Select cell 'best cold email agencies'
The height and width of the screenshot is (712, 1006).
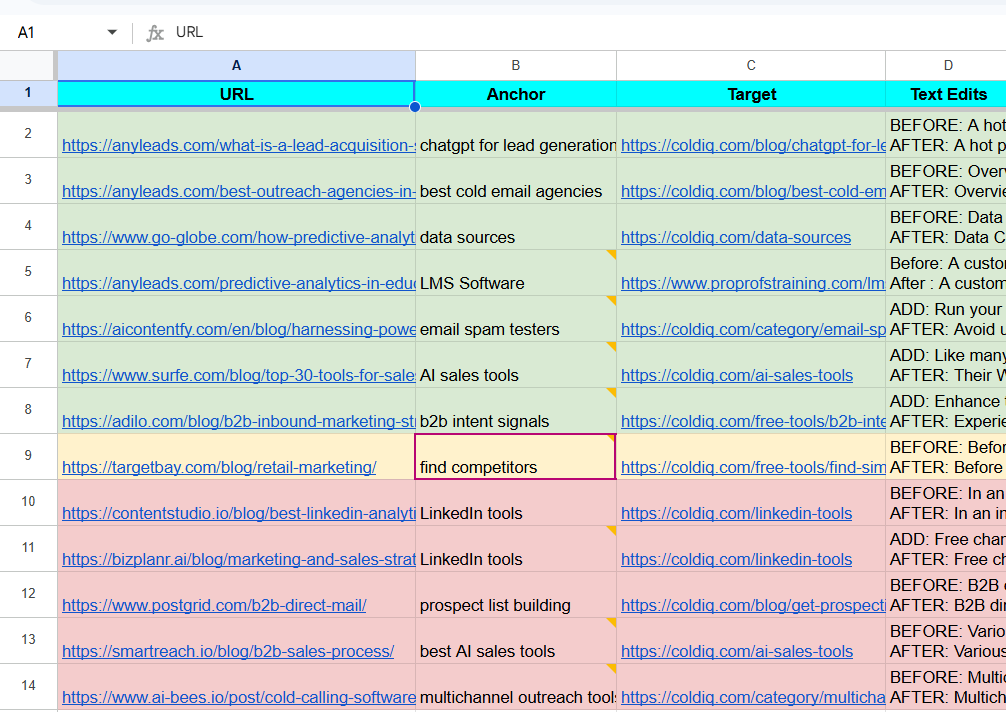[516, 180]
